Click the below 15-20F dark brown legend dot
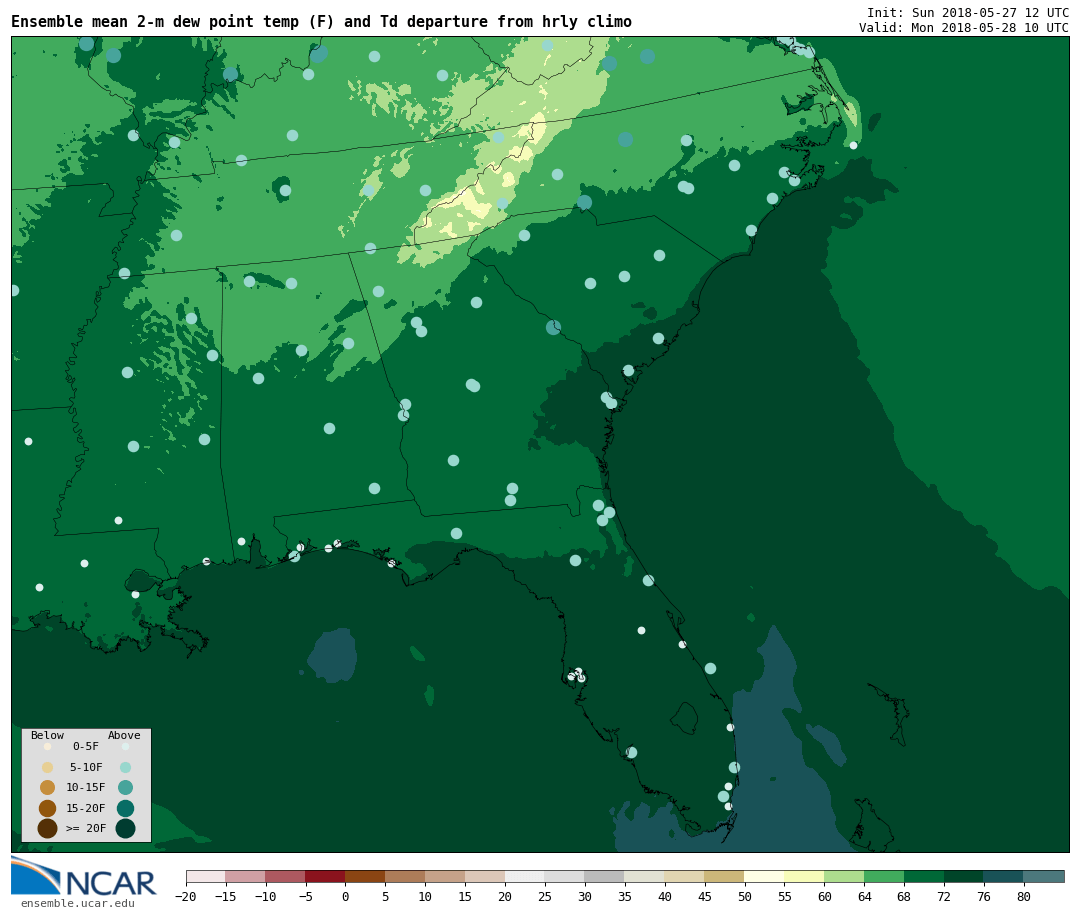This screenshot has width=1080, height=915. click(x=48, y=808)
